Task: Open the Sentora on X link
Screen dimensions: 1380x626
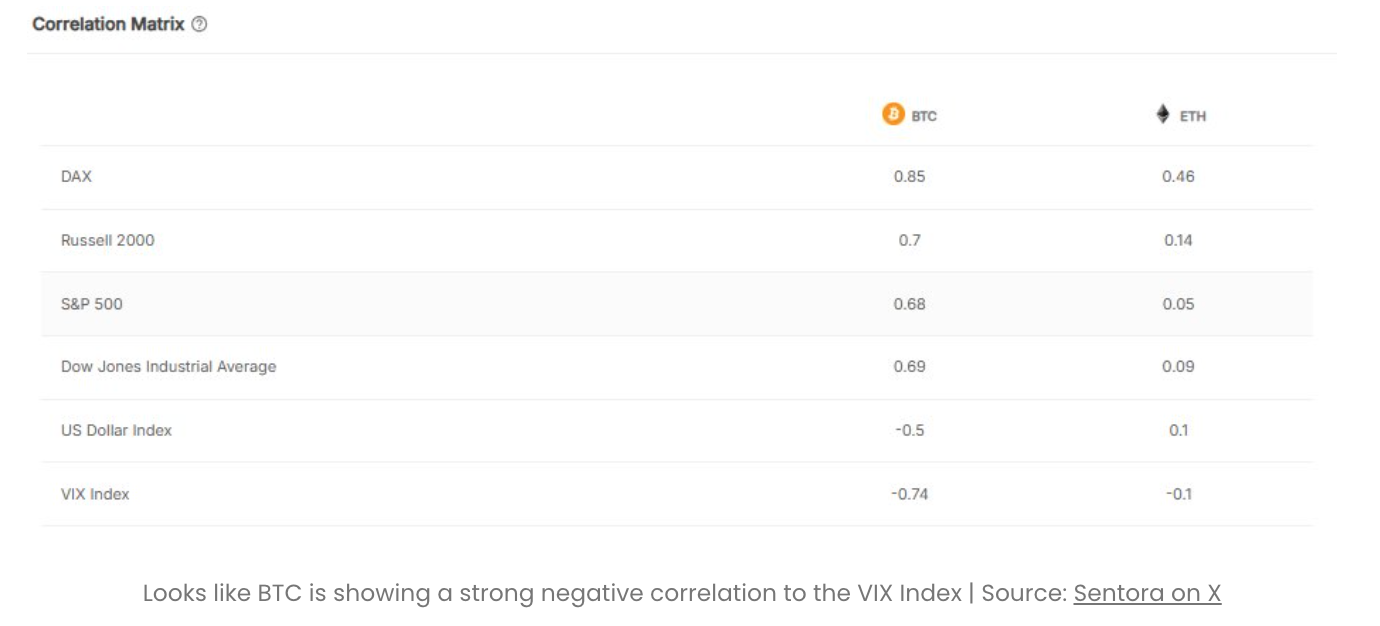Action: pos(1147,593)
